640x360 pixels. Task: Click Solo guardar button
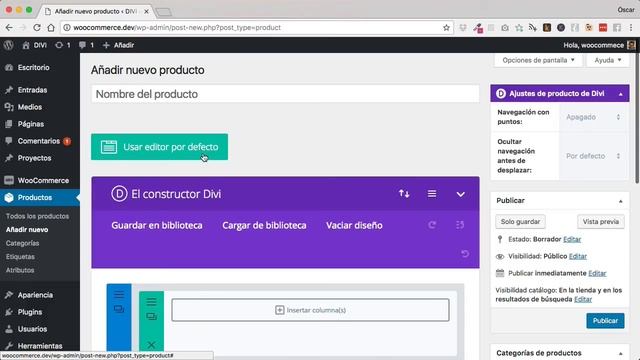point(520,222)
